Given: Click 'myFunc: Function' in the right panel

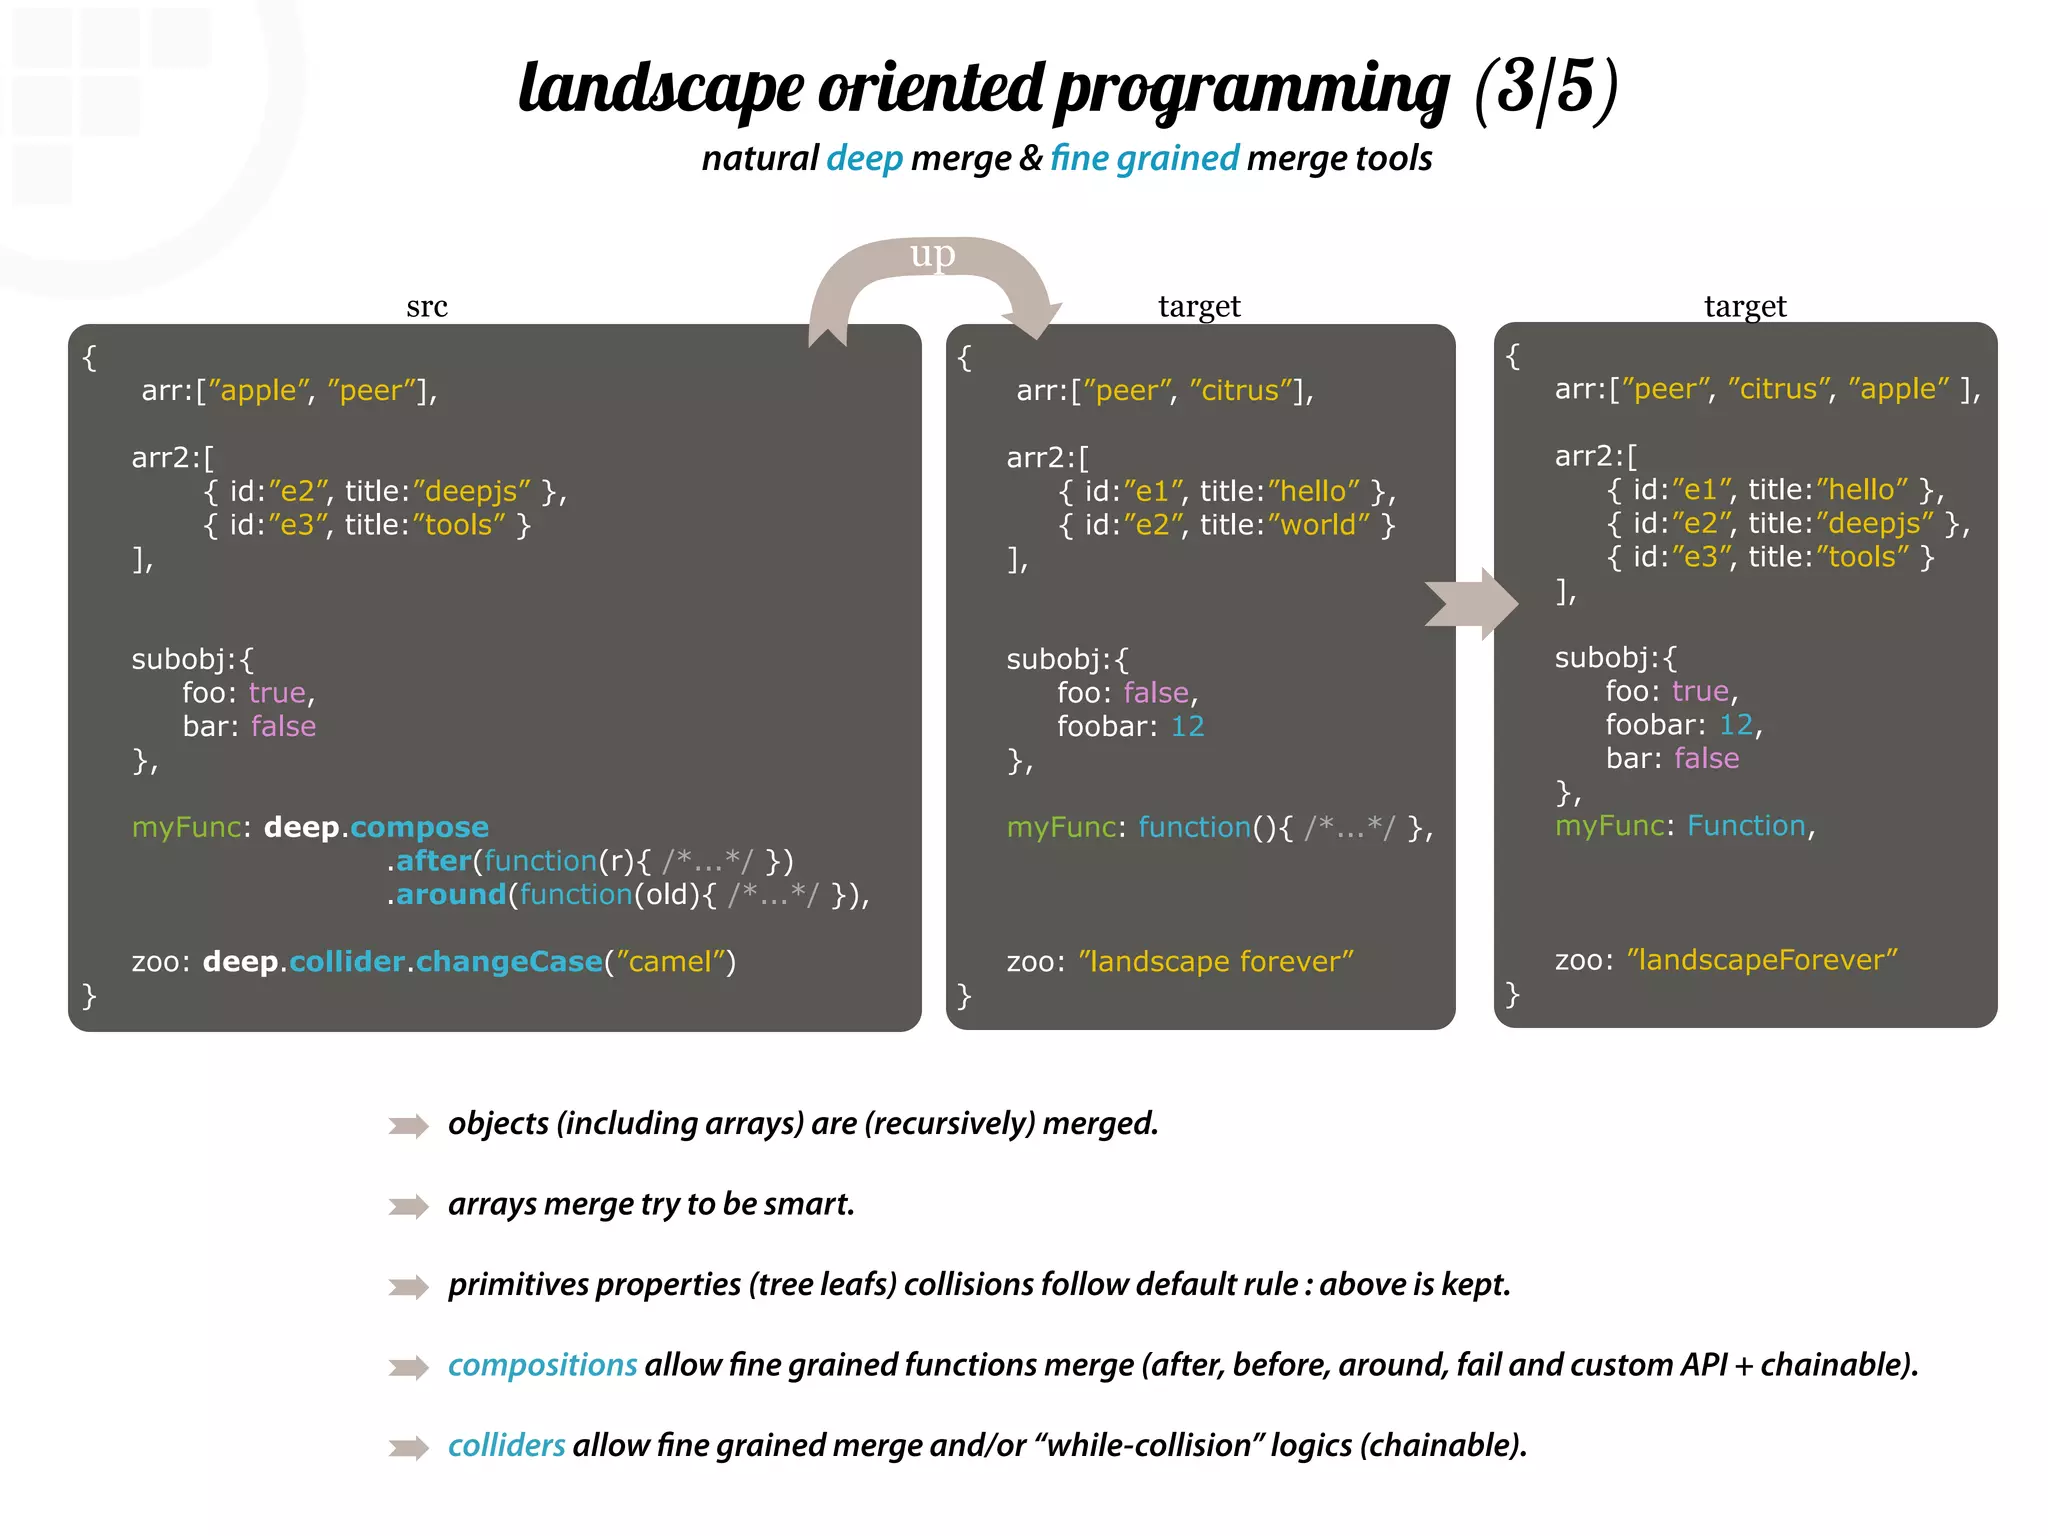Looking at the screenshot, I should coord(1684,825).
